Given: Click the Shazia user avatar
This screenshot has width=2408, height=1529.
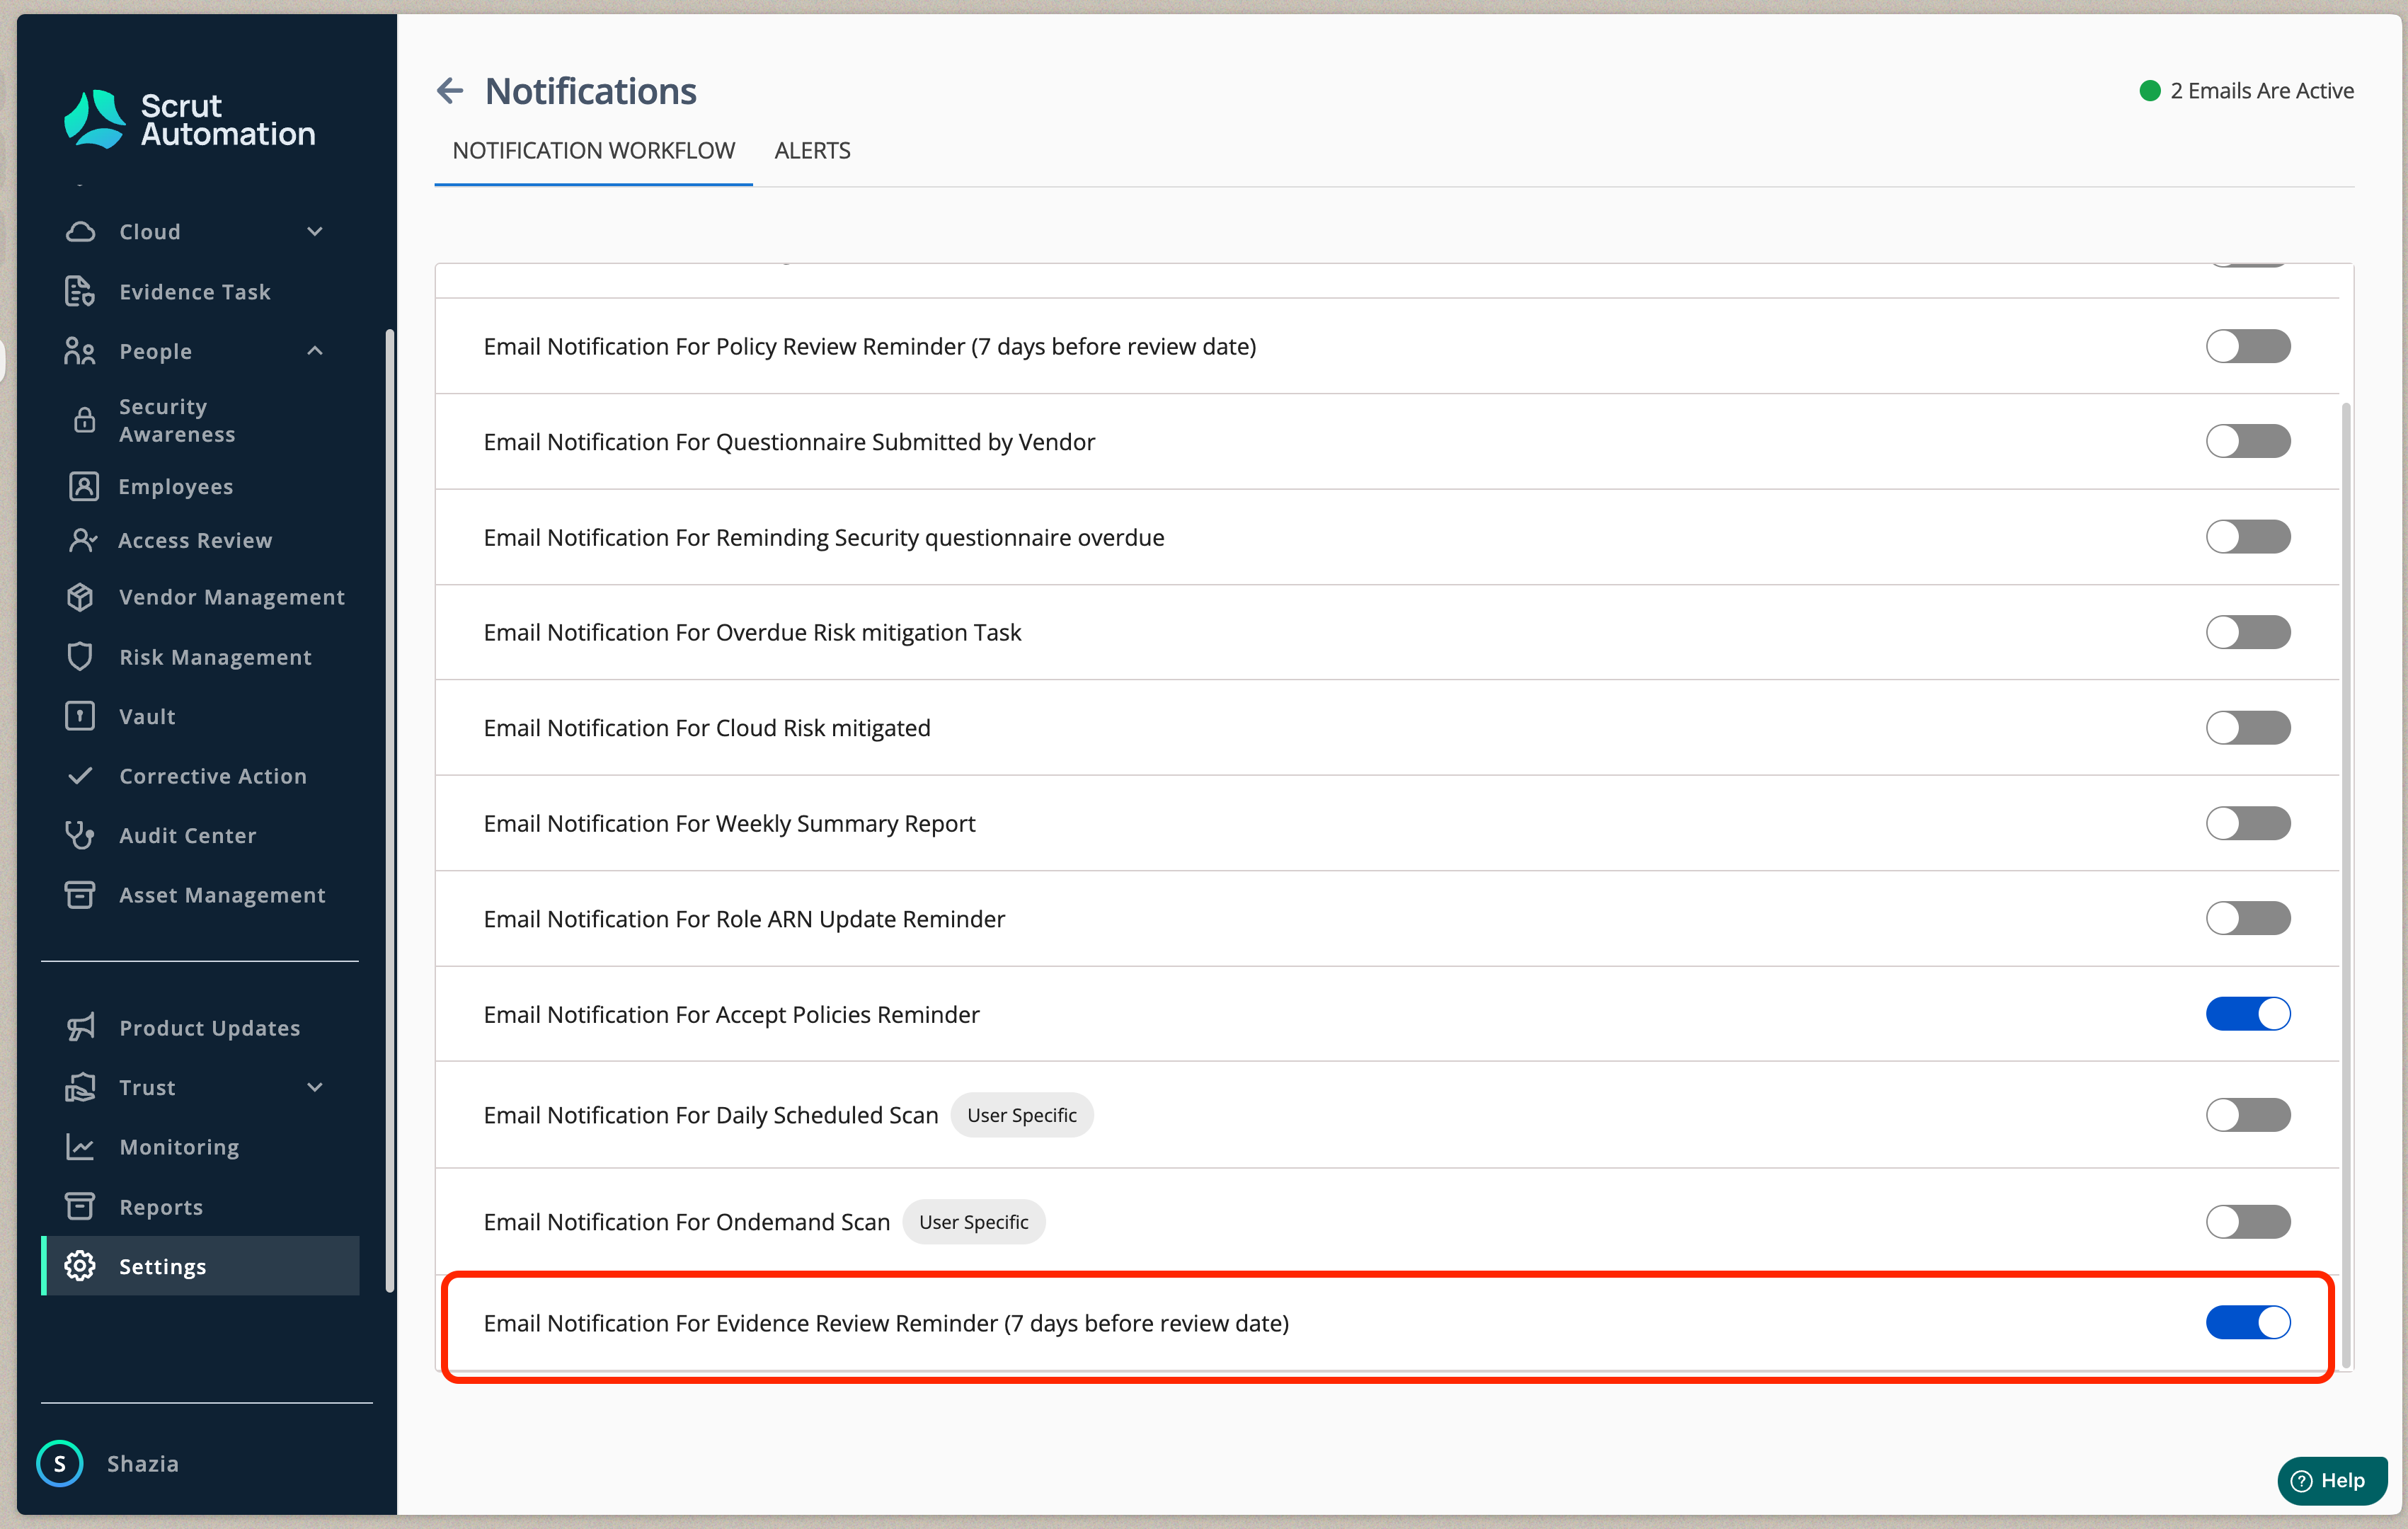Looking at the screenshot, I should point(60,1464).
